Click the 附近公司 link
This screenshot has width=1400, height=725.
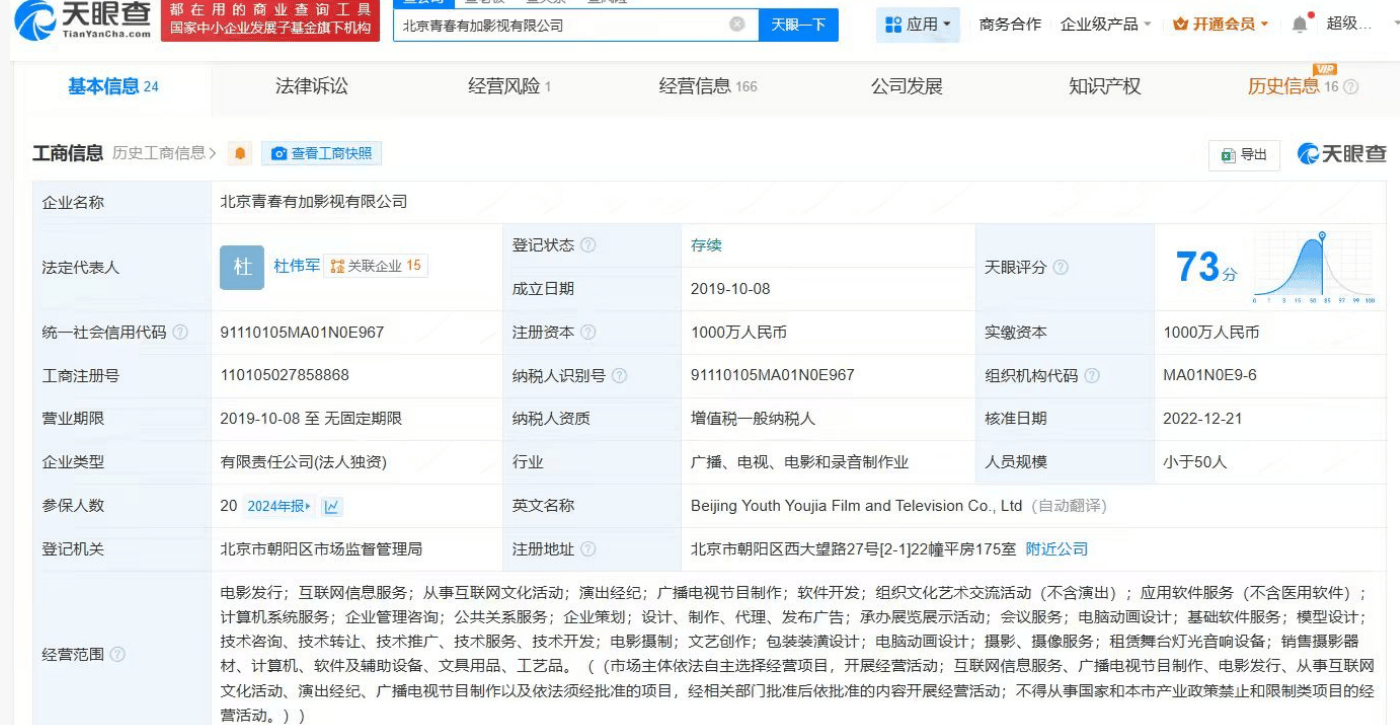tap(1057, 549)
